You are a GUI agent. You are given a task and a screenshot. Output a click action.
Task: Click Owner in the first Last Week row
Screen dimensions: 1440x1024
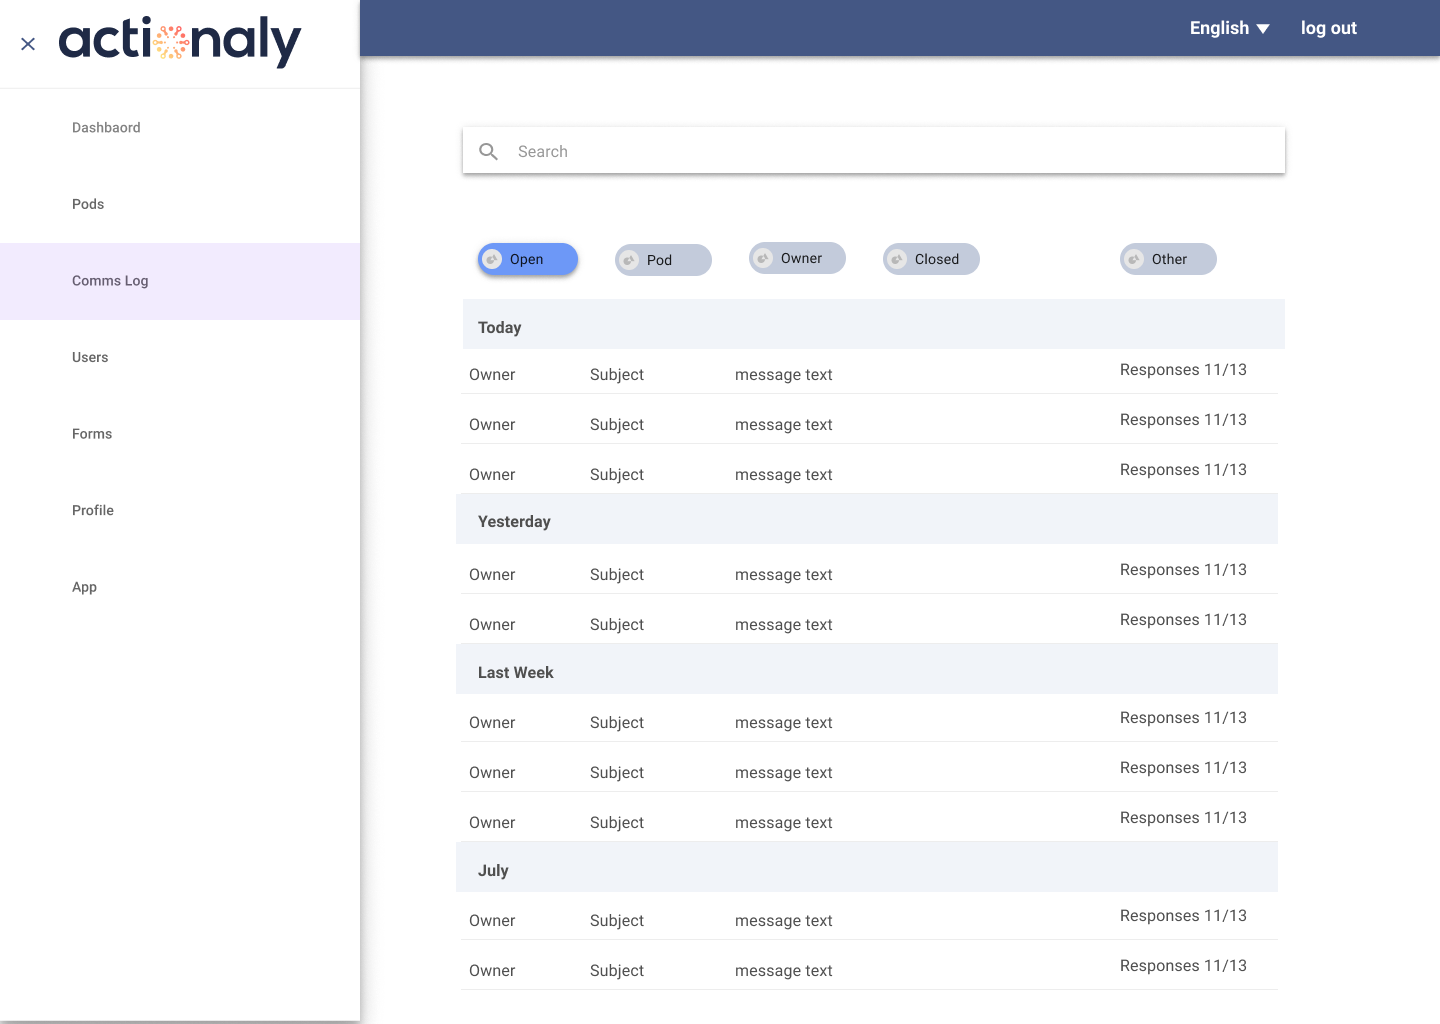click(x=492, y=723)
